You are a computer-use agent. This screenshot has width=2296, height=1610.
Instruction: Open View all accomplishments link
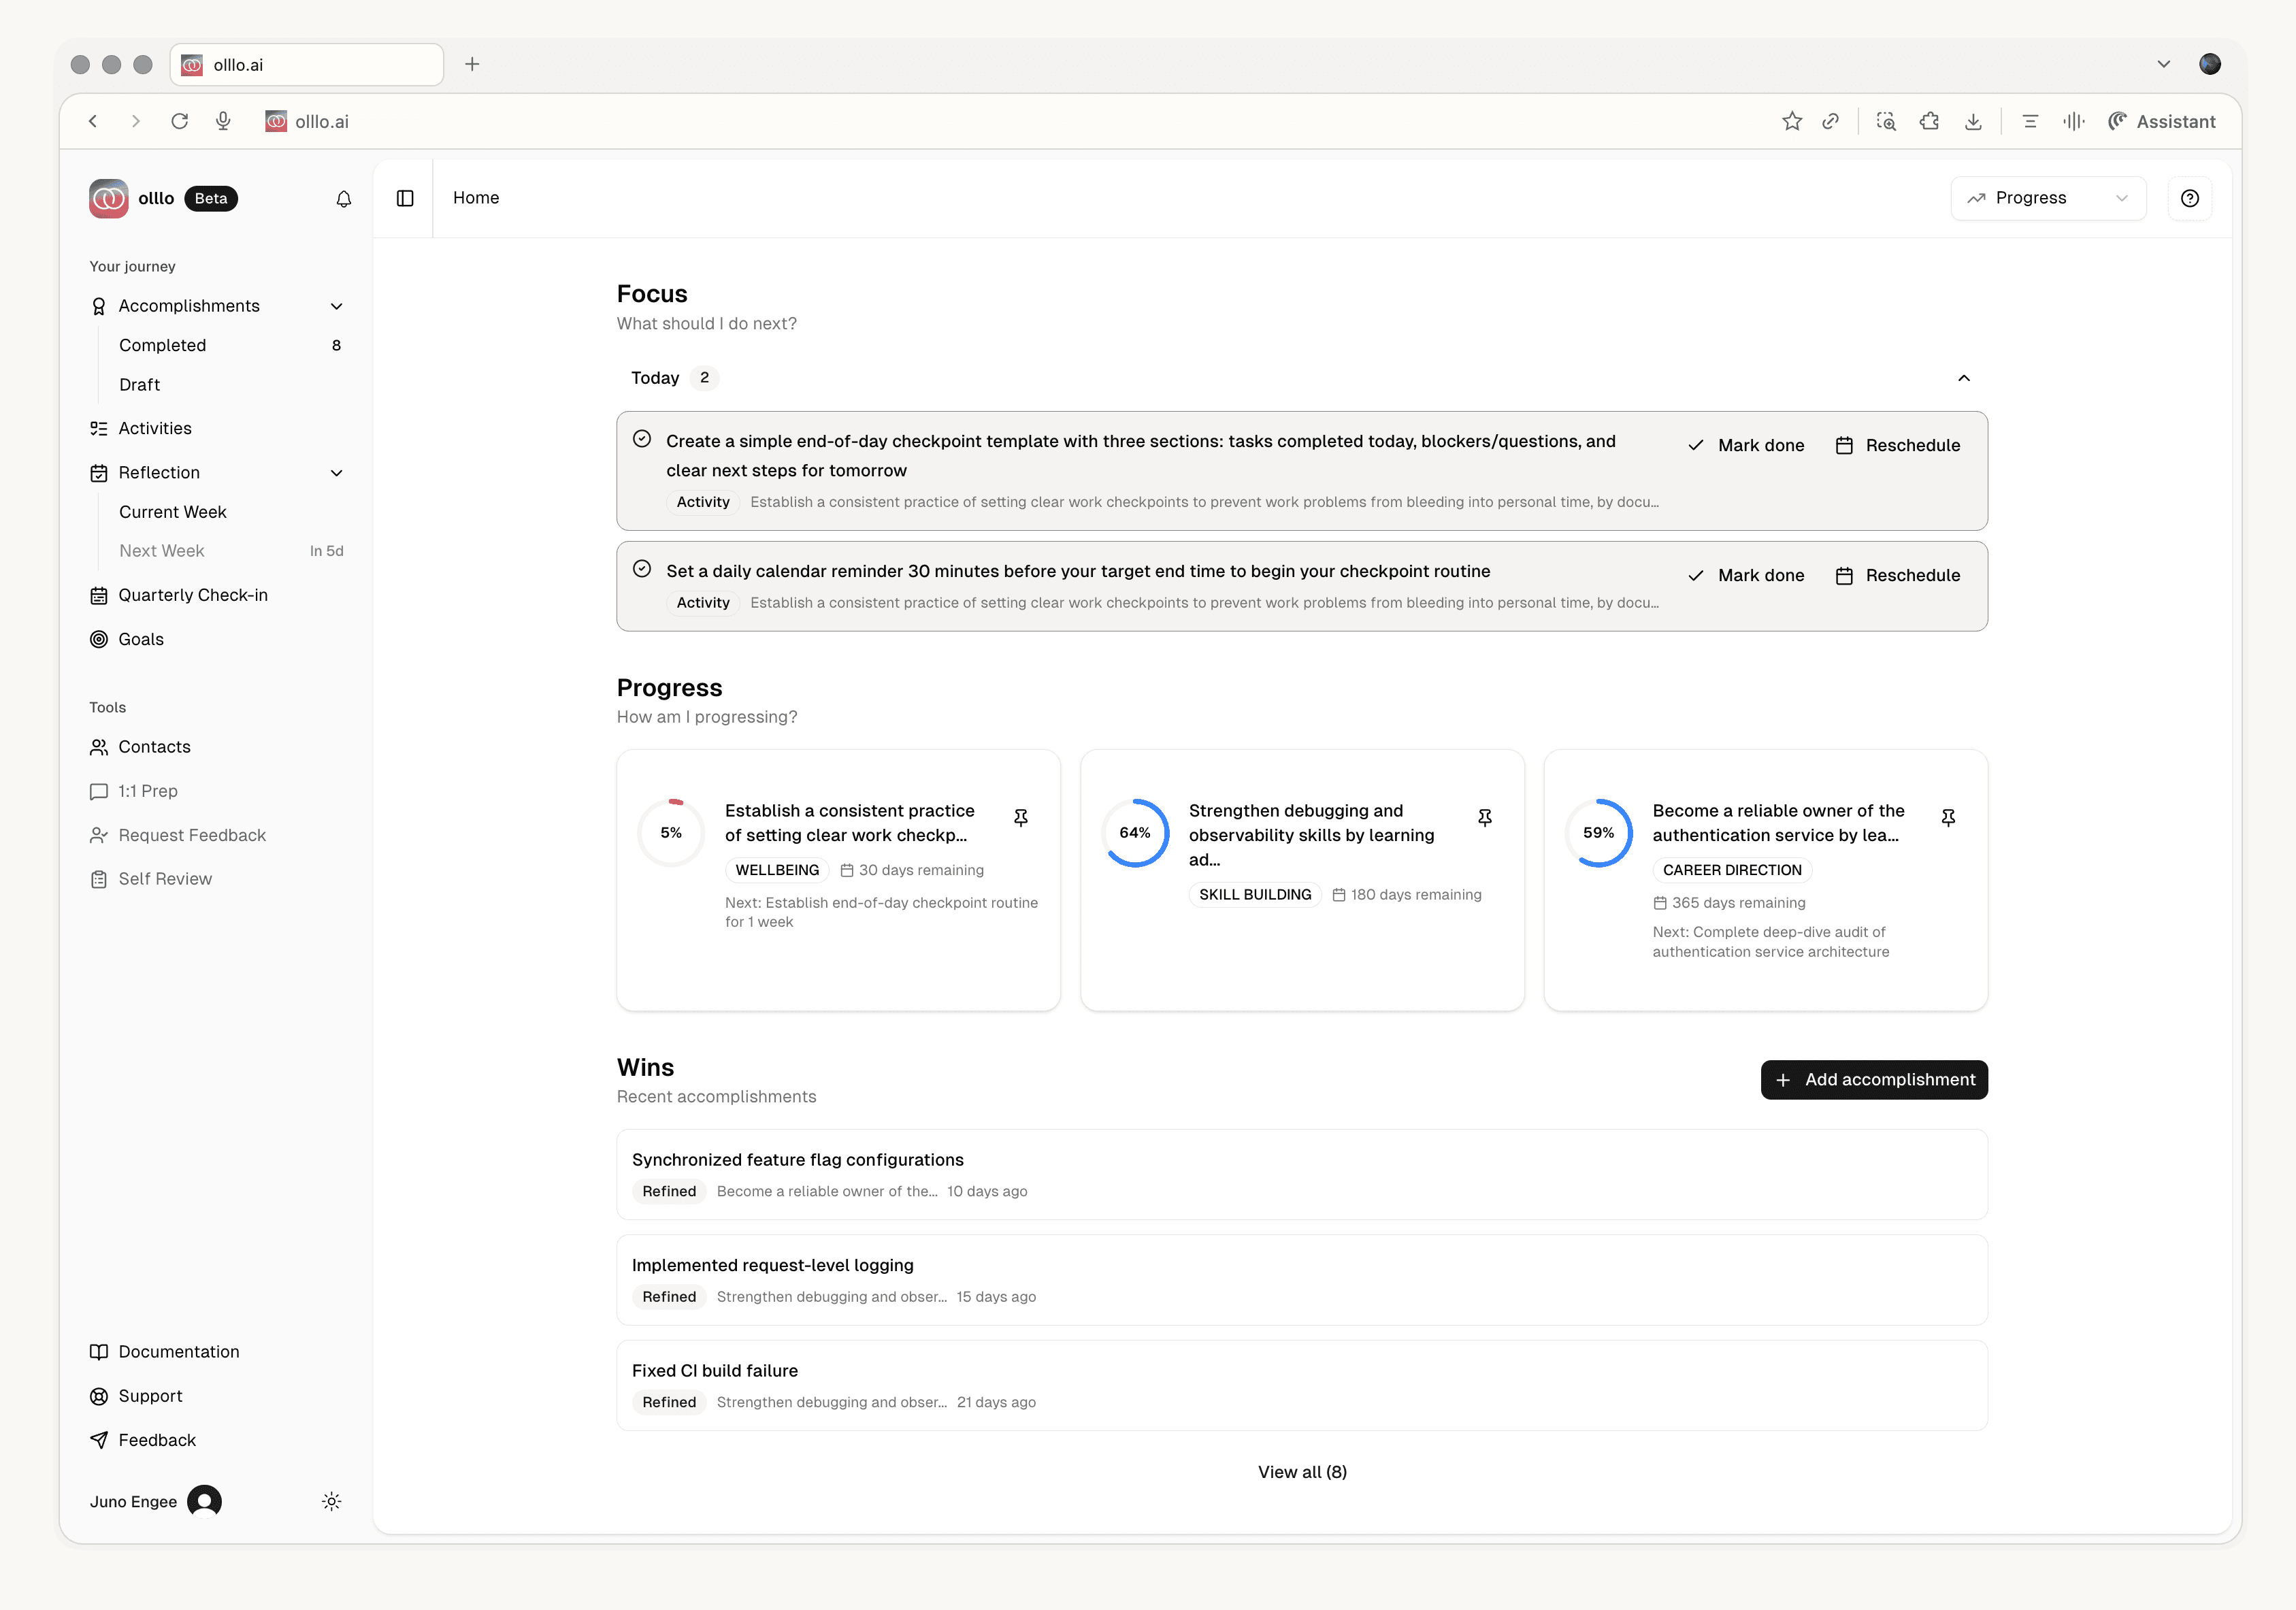click(1302, 1472)
